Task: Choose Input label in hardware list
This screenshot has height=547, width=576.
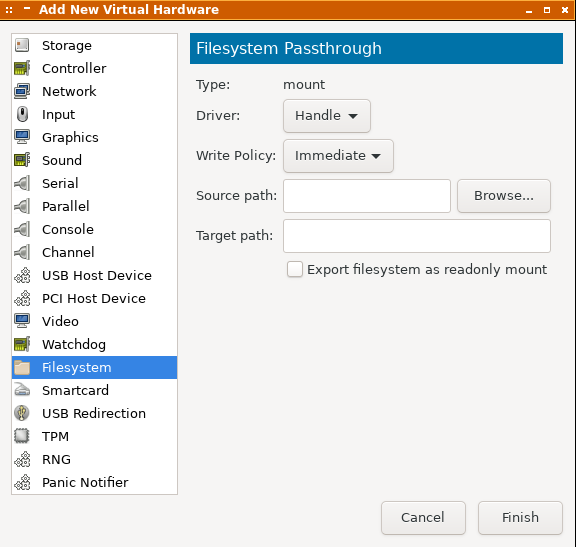Action: point(58,115)
